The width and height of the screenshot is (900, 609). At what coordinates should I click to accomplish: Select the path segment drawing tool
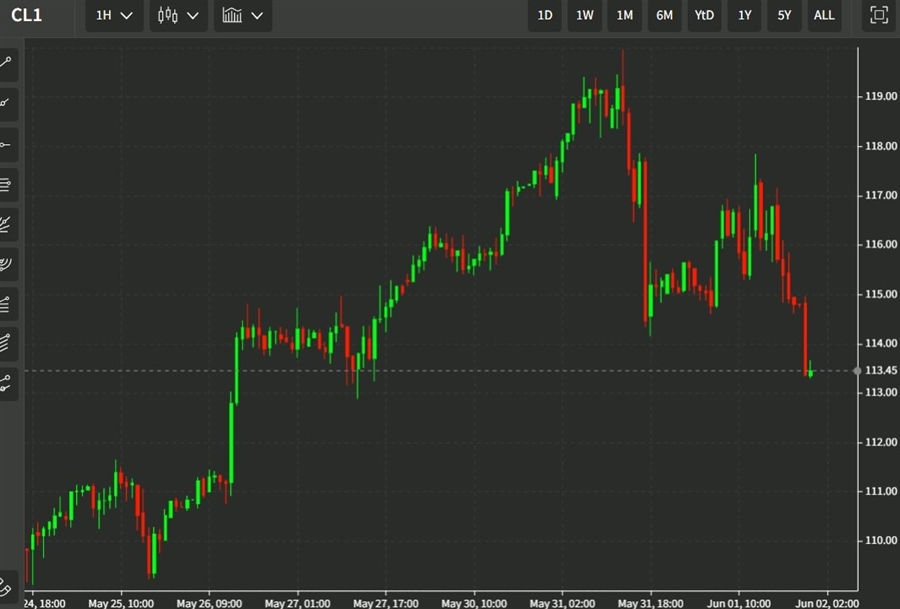[x=7, y=383]
